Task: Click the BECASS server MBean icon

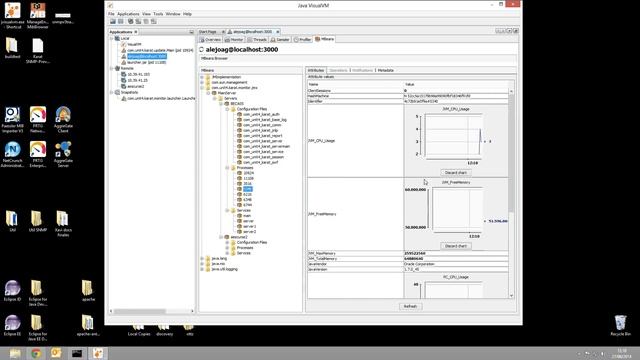Action: 227,104
